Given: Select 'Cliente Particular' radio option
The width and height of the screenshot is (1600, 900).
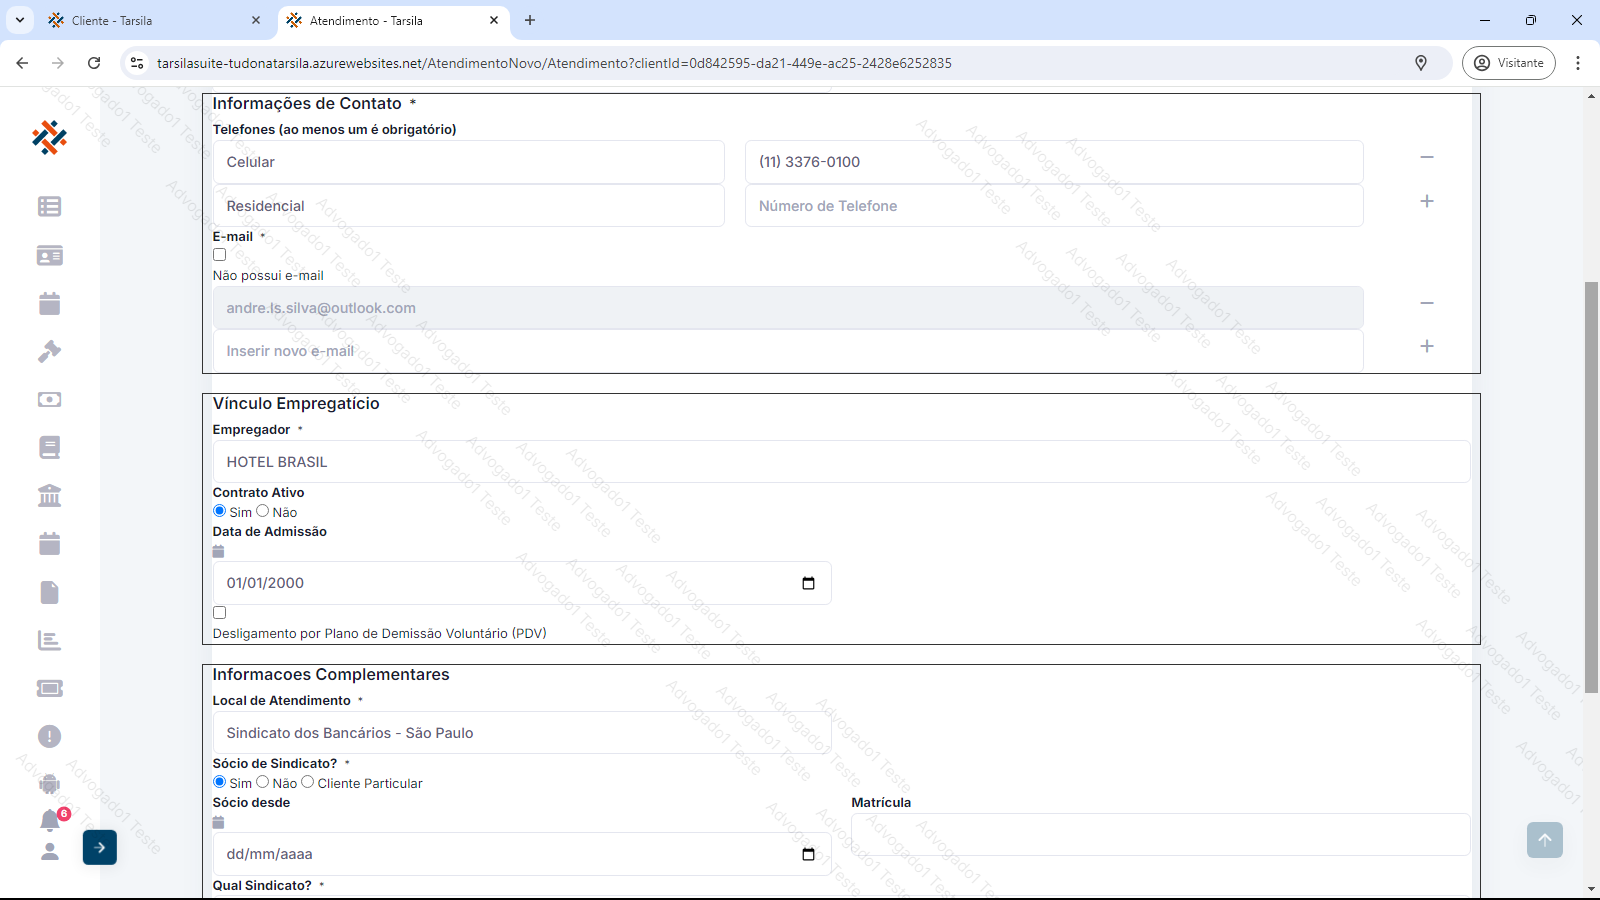Looking at the screenshot, I should [308, 782].
